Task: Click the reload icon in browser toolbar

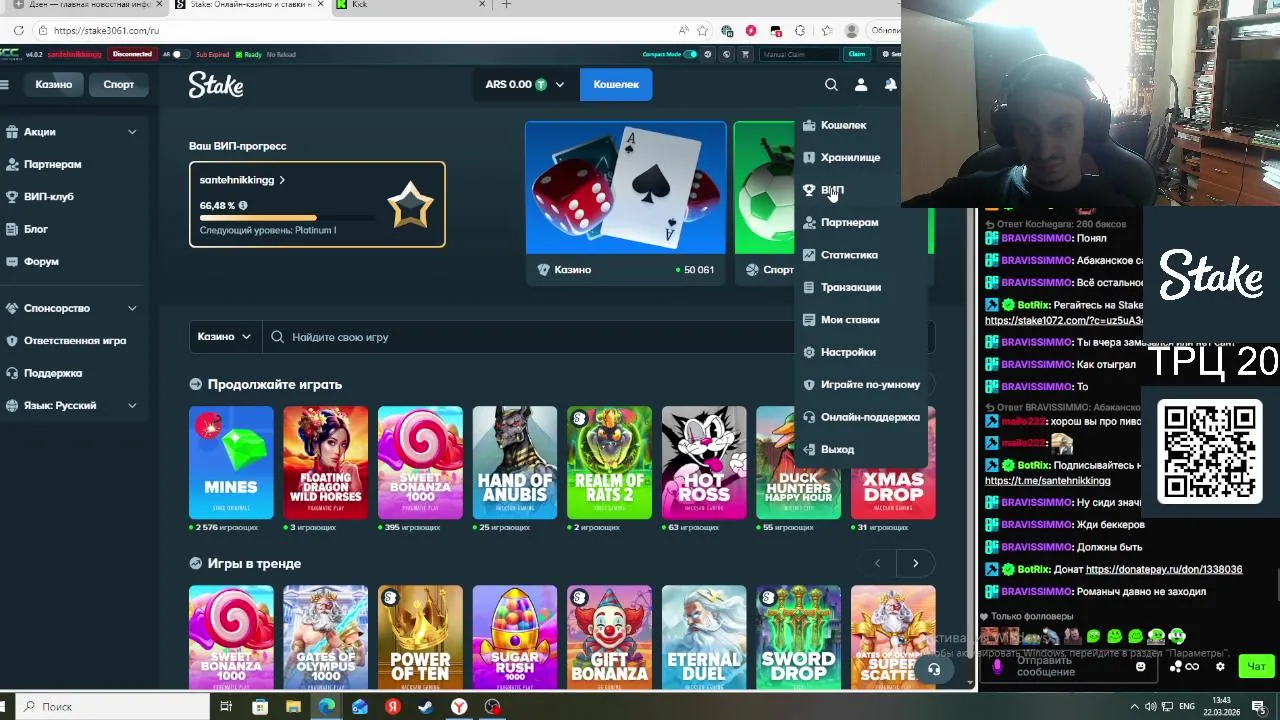Action: [19, 30]
